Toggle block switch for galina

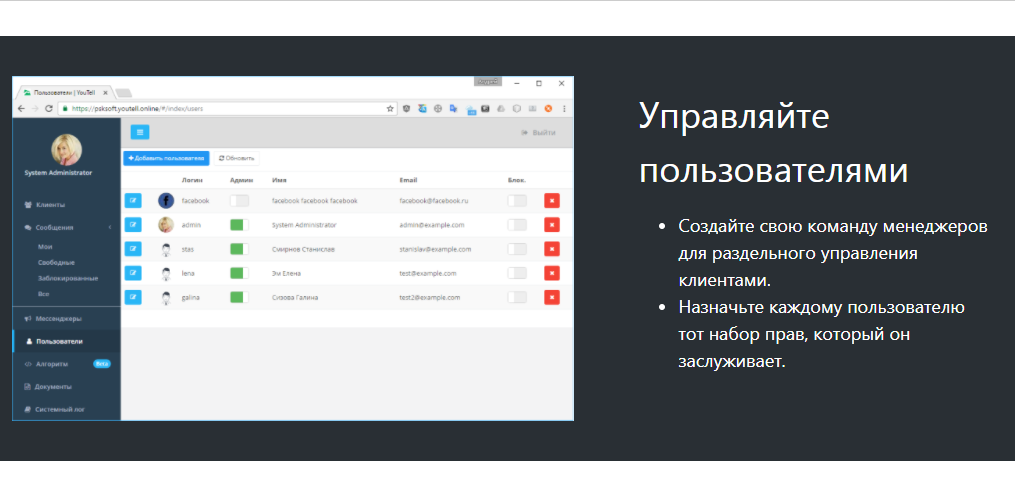pos(517,297)
